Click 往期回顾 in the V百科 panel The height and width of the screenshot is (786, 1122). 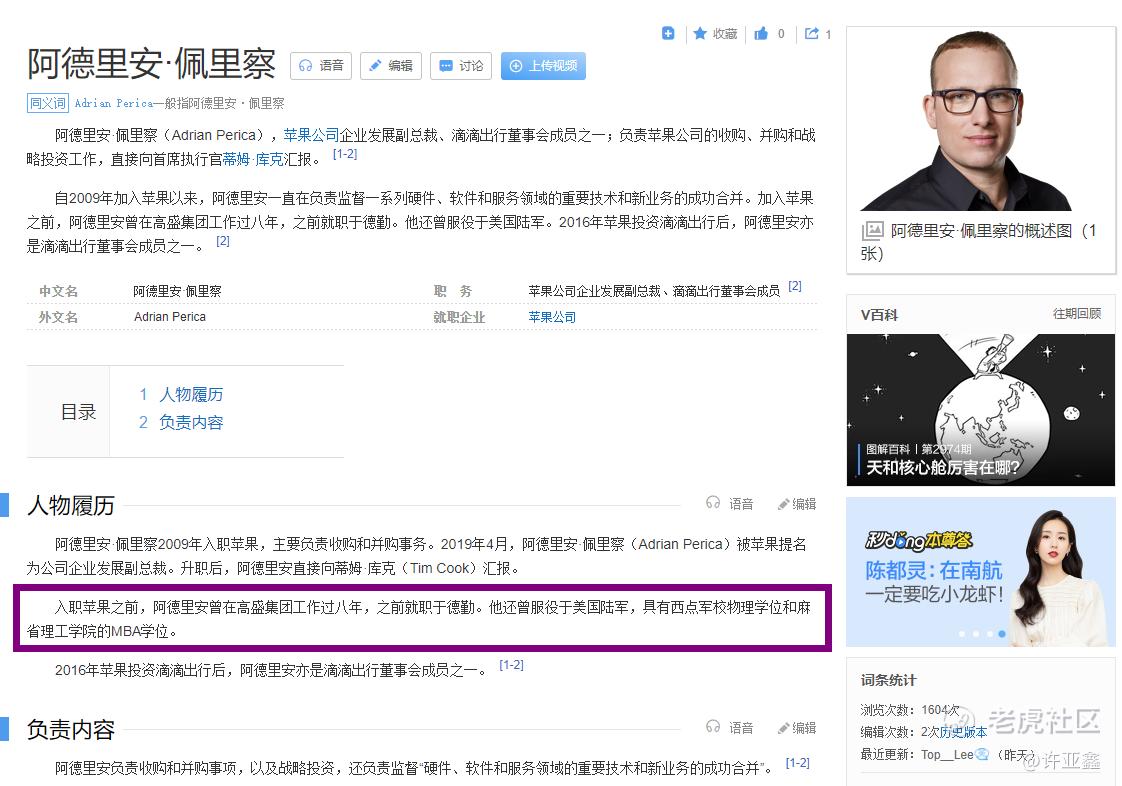click(1077, 314)
